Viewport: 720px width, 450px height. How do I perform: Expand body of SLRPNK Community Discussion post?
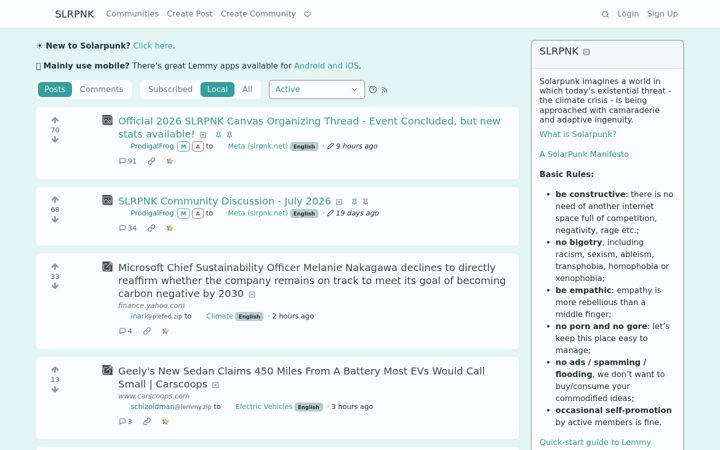coord(339,202)
